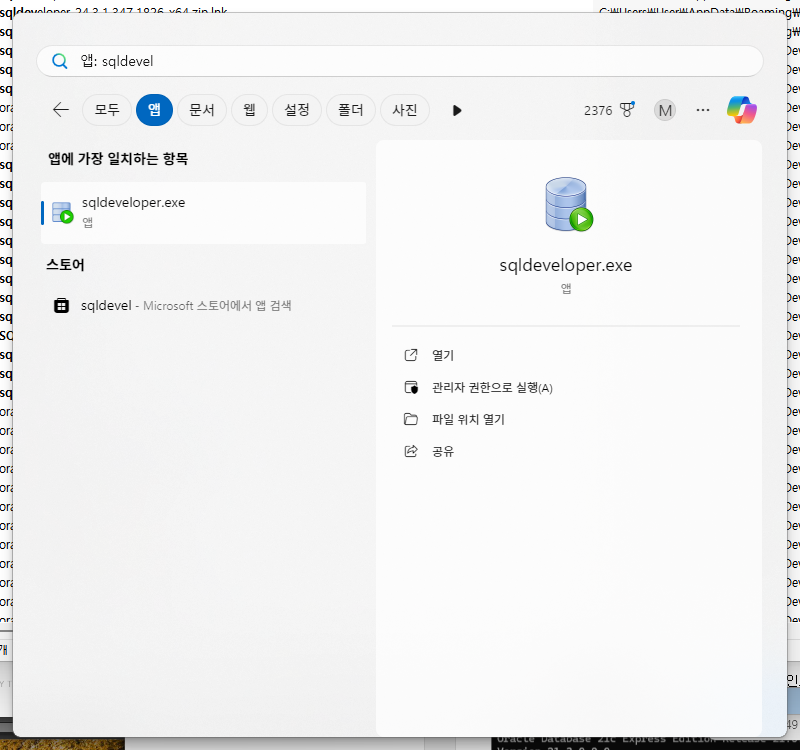Screen dimensions: 800x750
Task: Click the Microsoft Store icon
Action: pyautogui.click(x=62, y=306)
